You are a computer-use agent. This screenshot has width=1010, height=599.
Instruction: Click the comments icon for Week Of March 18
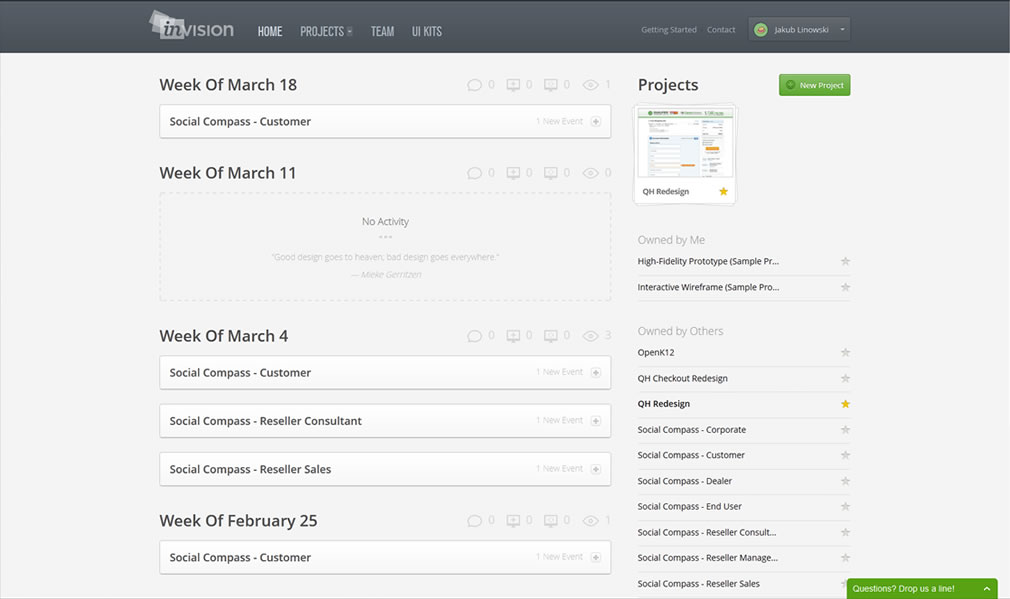click(474, 85)
